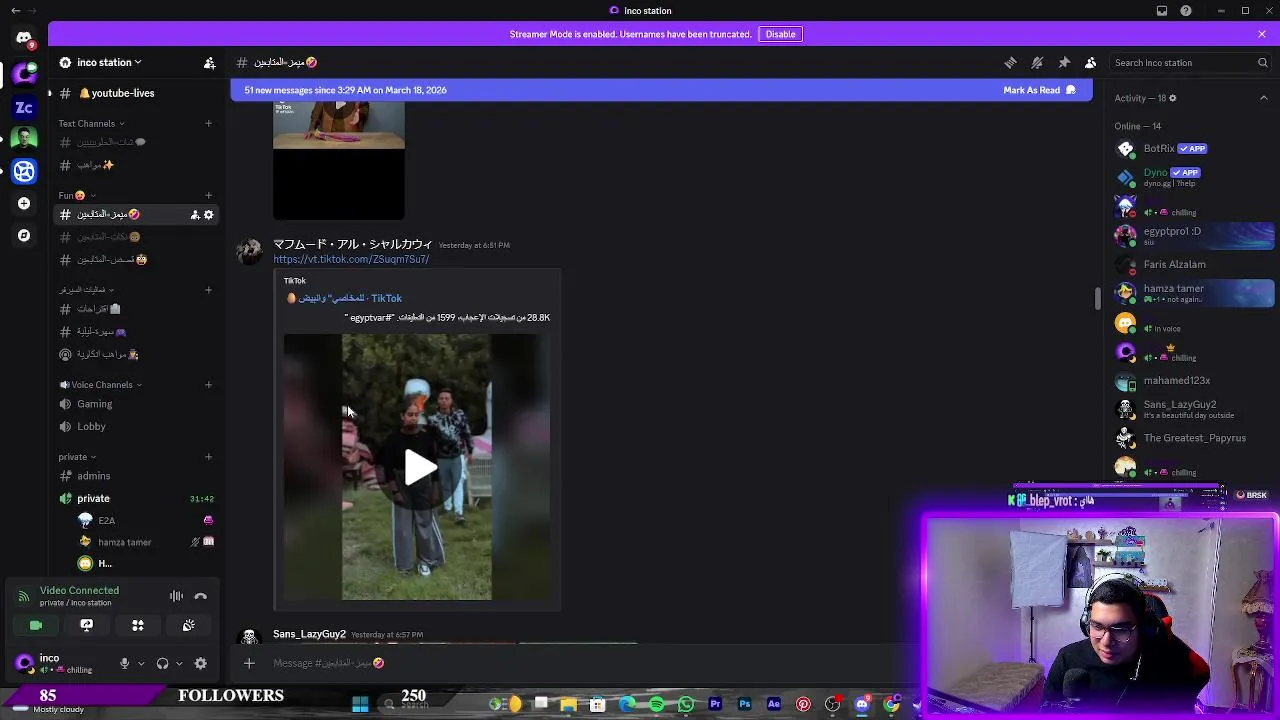Open User Settings gear icon
This screenshot has width=1280, height=720.
(200, 663)
